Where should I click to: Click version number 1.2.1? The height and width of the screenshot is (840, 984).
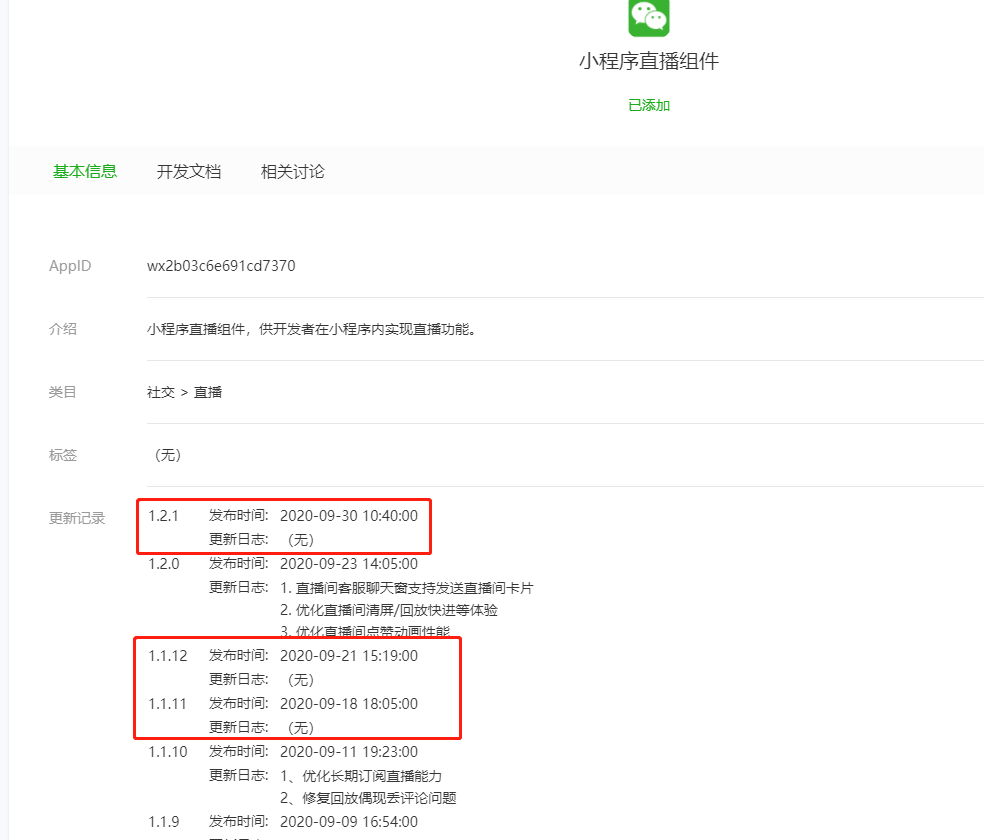(x=163, y=516)
